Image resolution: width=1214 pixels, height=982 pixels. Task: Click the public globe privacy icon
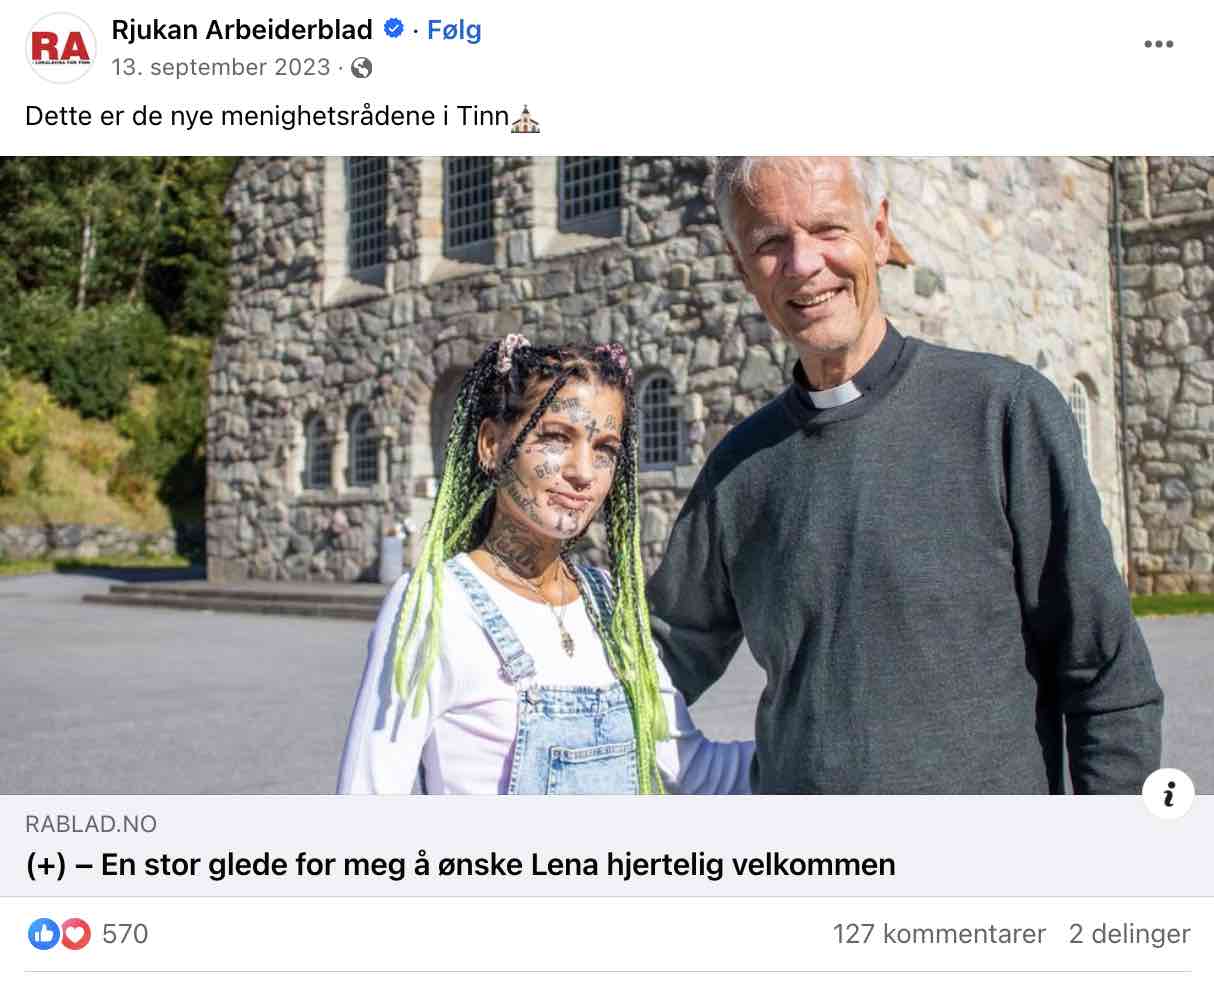tap(362, 68)
